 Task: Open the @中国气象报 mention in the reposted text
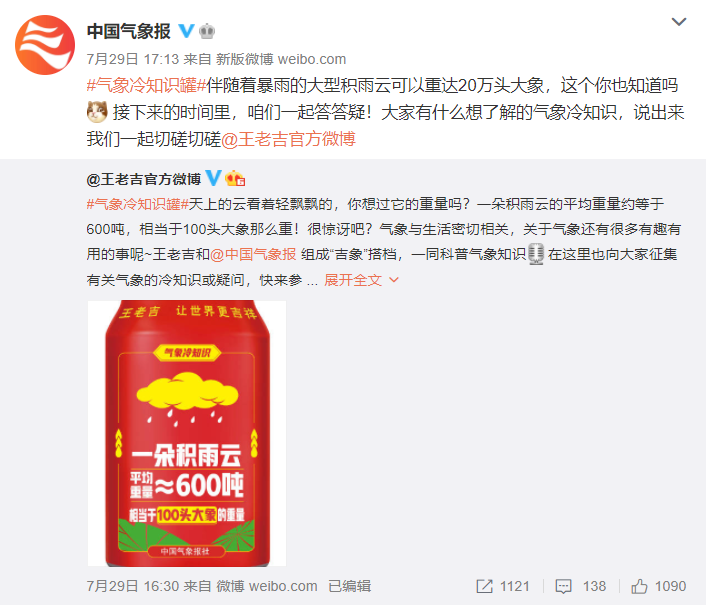click(x=253, y=254)
